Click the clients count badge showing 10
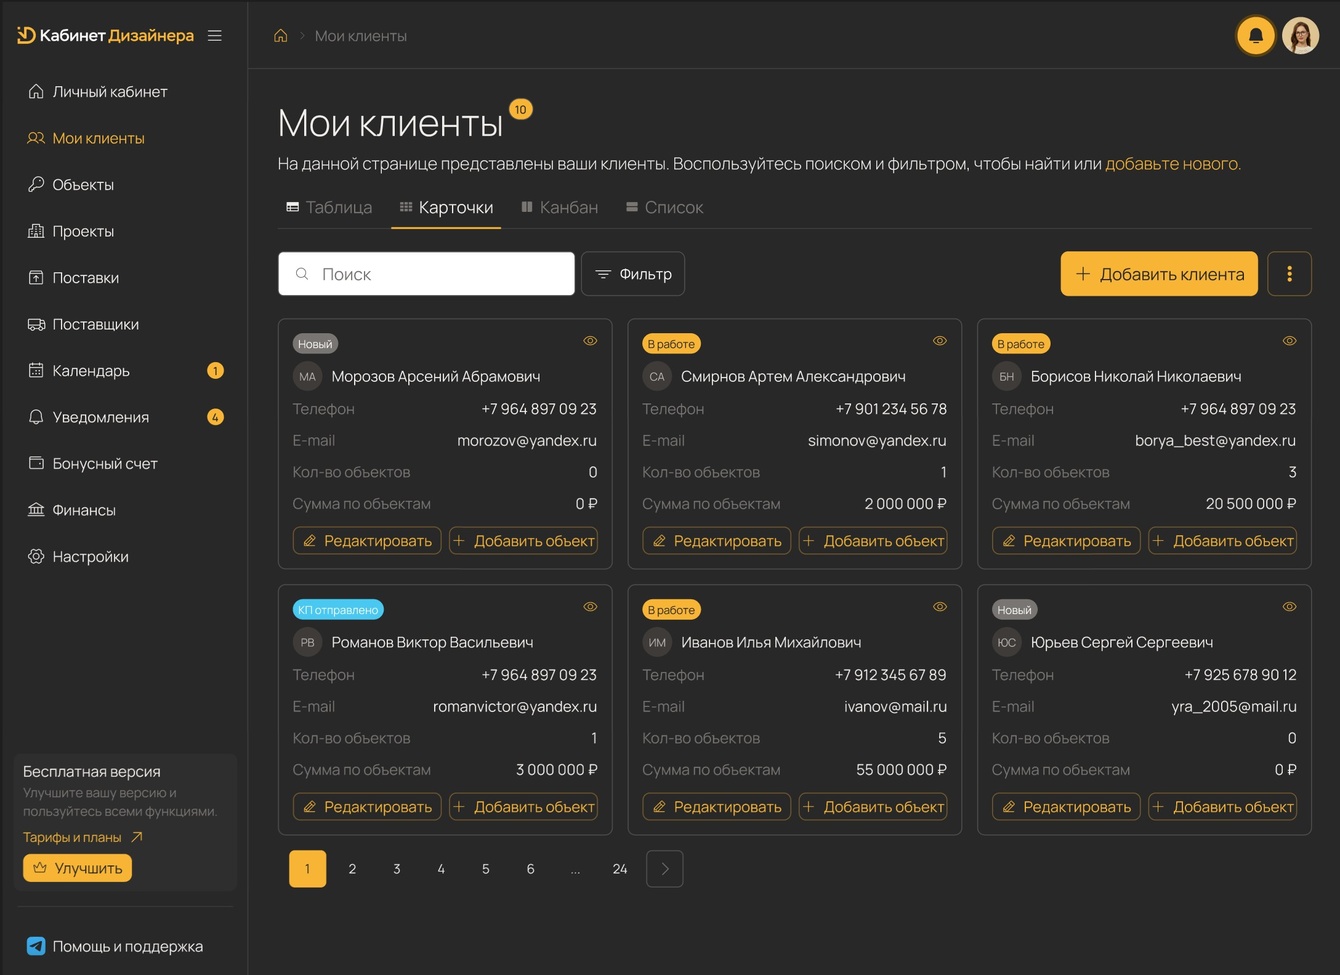The height and width of the screenshot is (975, 1340). coord(521,109)
